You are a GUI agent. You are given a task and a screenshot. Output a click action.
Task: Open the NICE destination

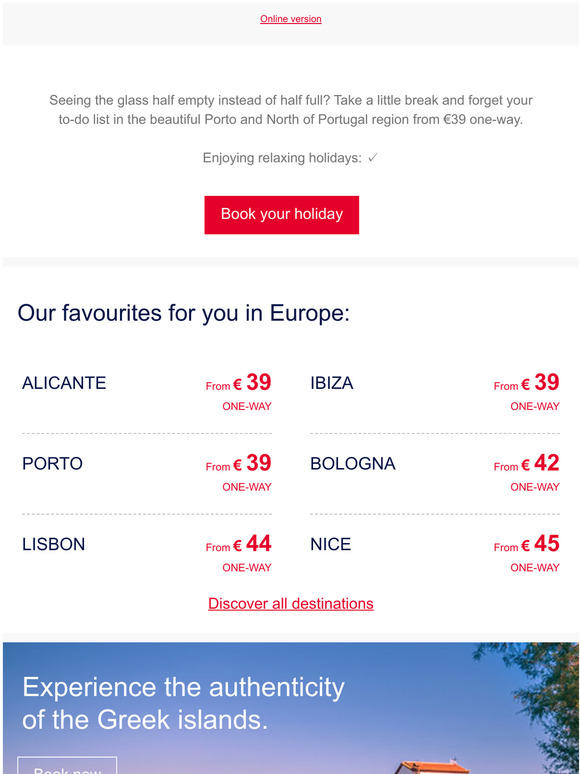330,544
